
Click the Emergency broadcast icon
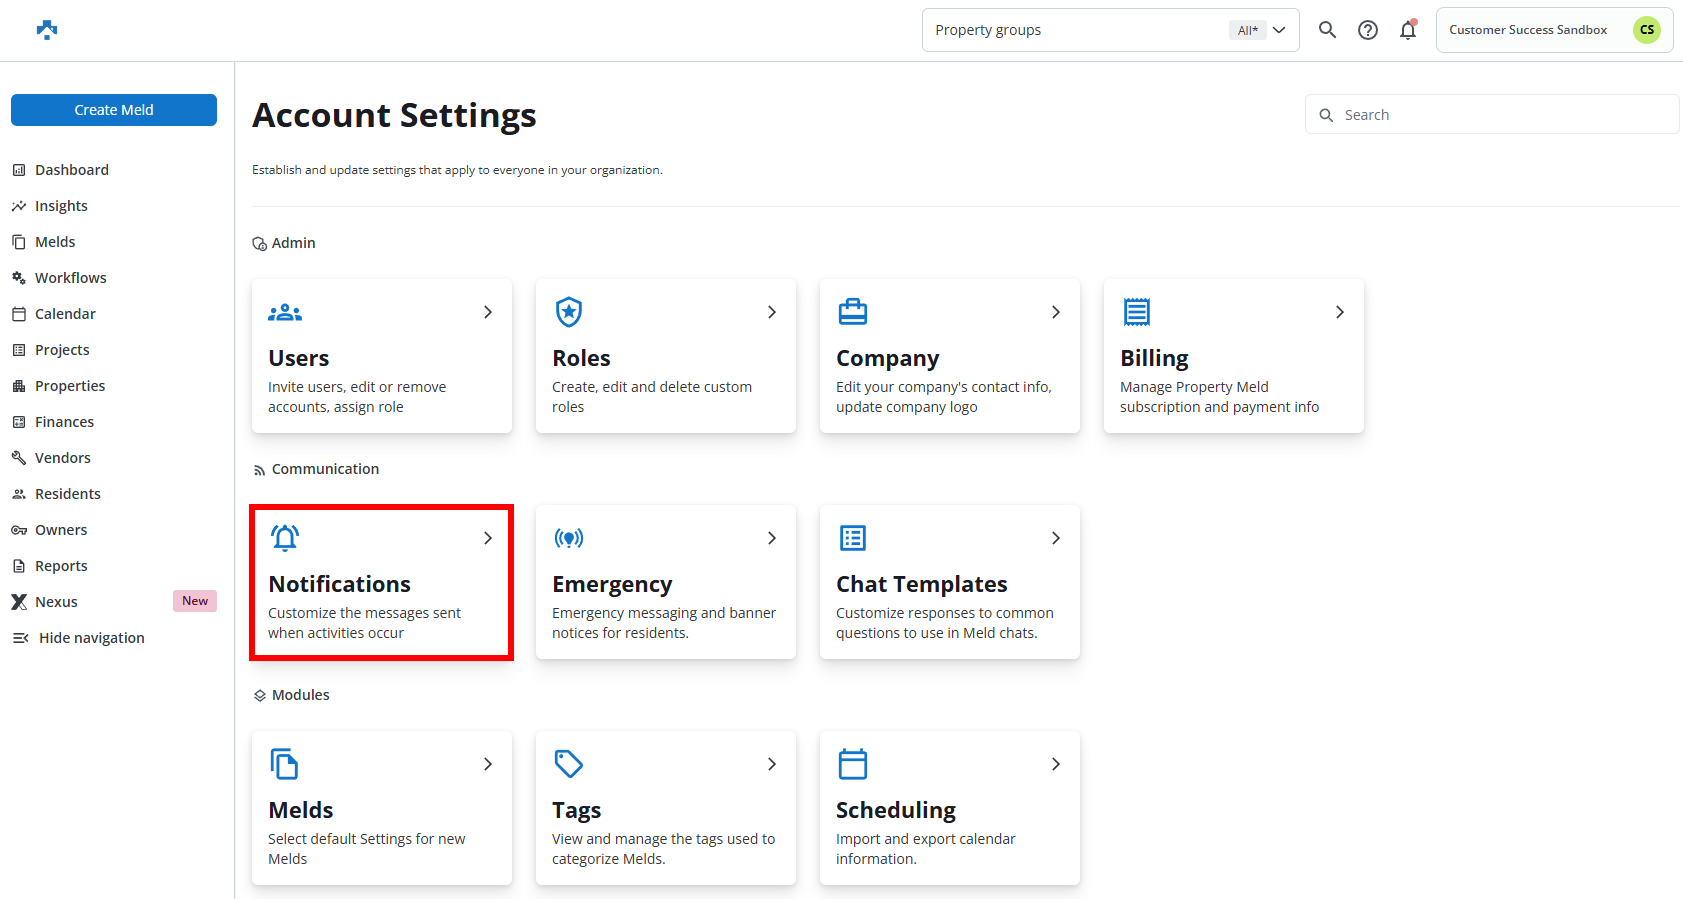[569, 539]
